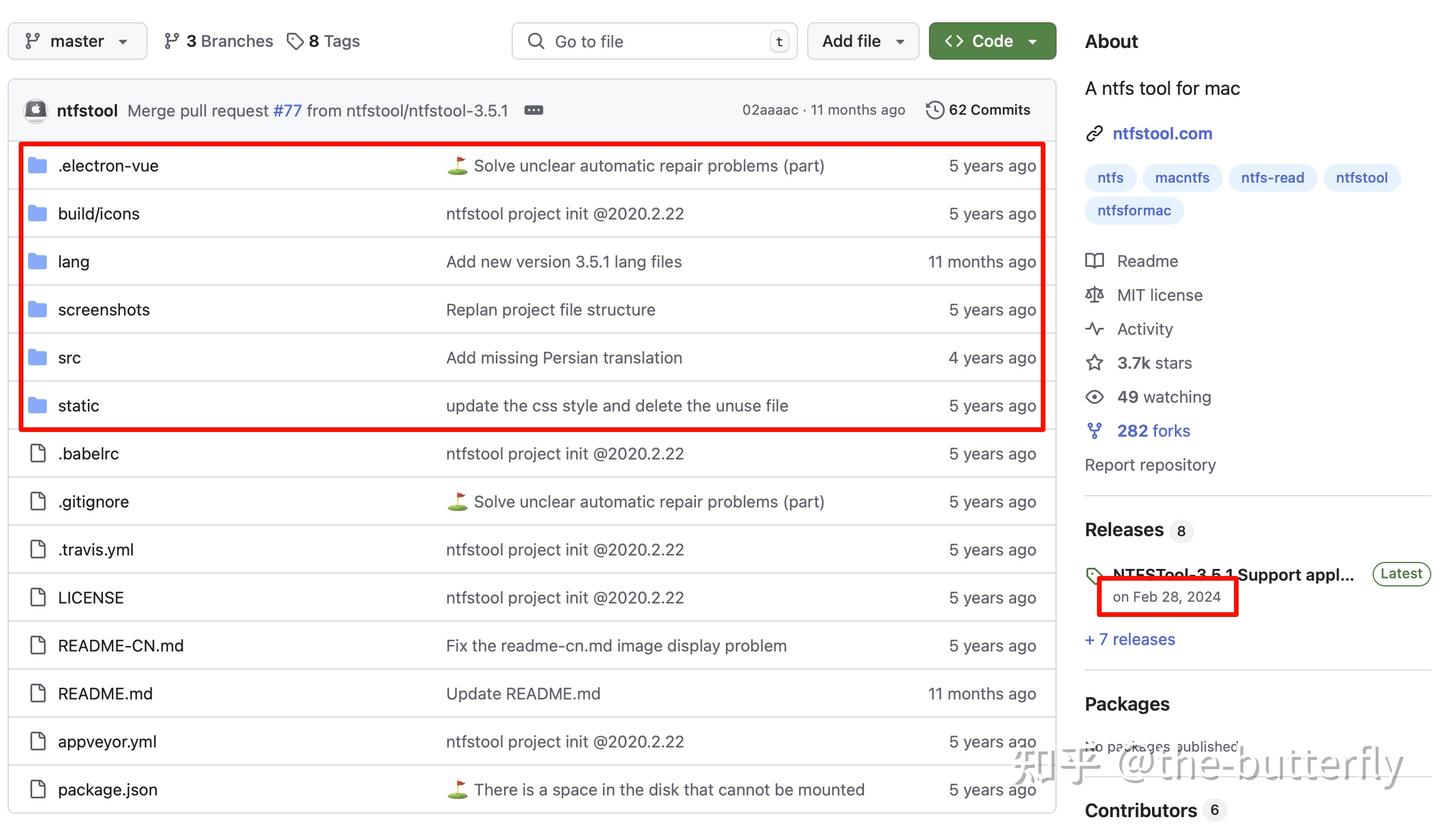Click the book icon beside Readme
Viewport: 1440px width, 830px height.
pyautogui.click(x=1095, y=261)
